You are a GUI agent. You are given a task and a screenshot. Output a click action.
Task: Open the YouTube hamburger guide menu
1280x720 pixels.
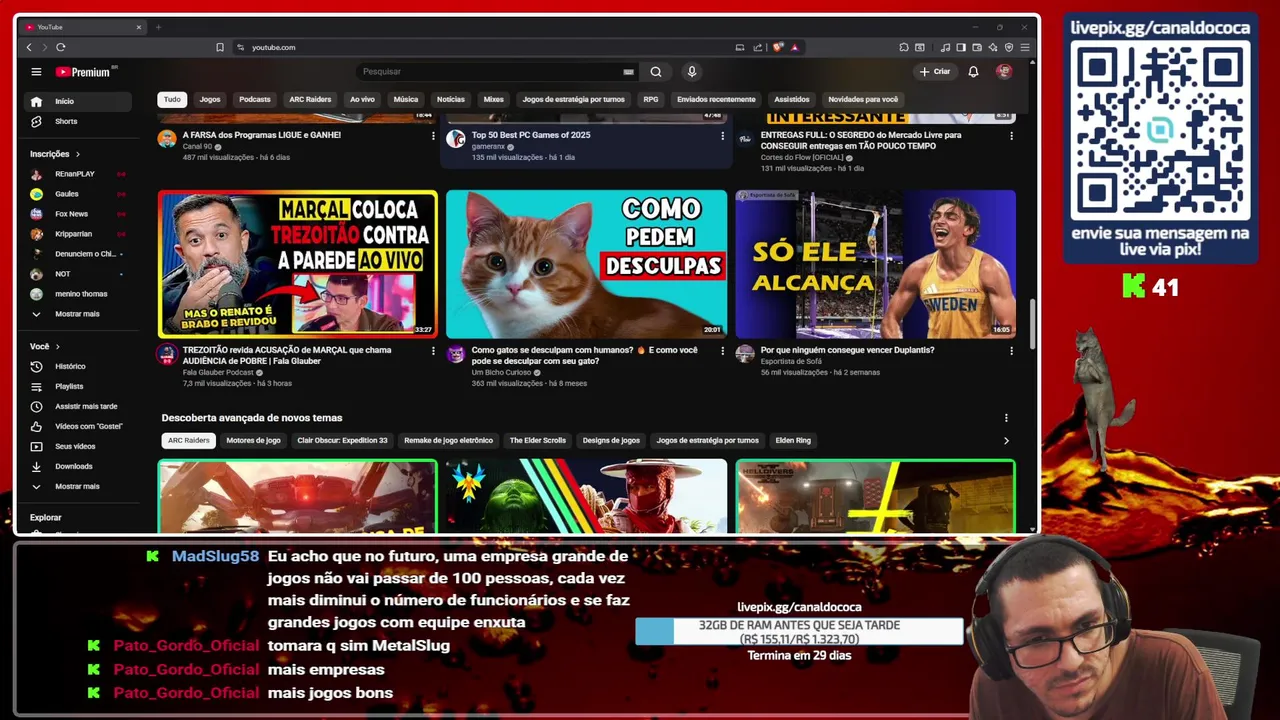coord(36,72)
